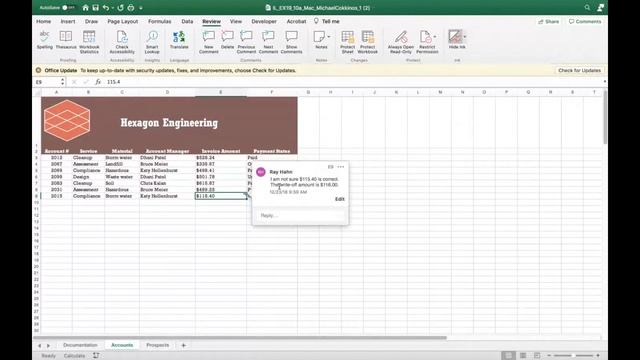This screenshot has width=640, height=360.
Task: Switch to Page Break Preview in status bar
Action: 537,356
